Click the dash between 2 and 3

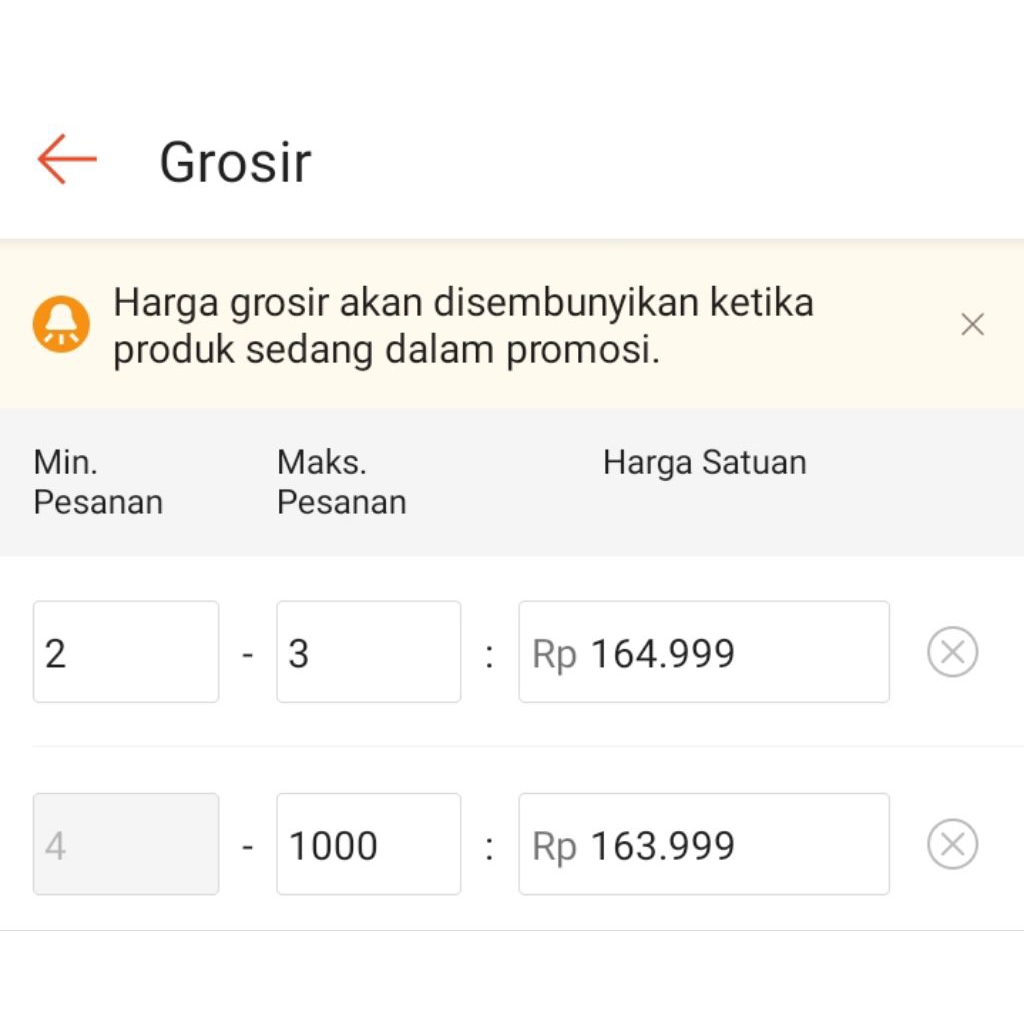tap(248, 656)
